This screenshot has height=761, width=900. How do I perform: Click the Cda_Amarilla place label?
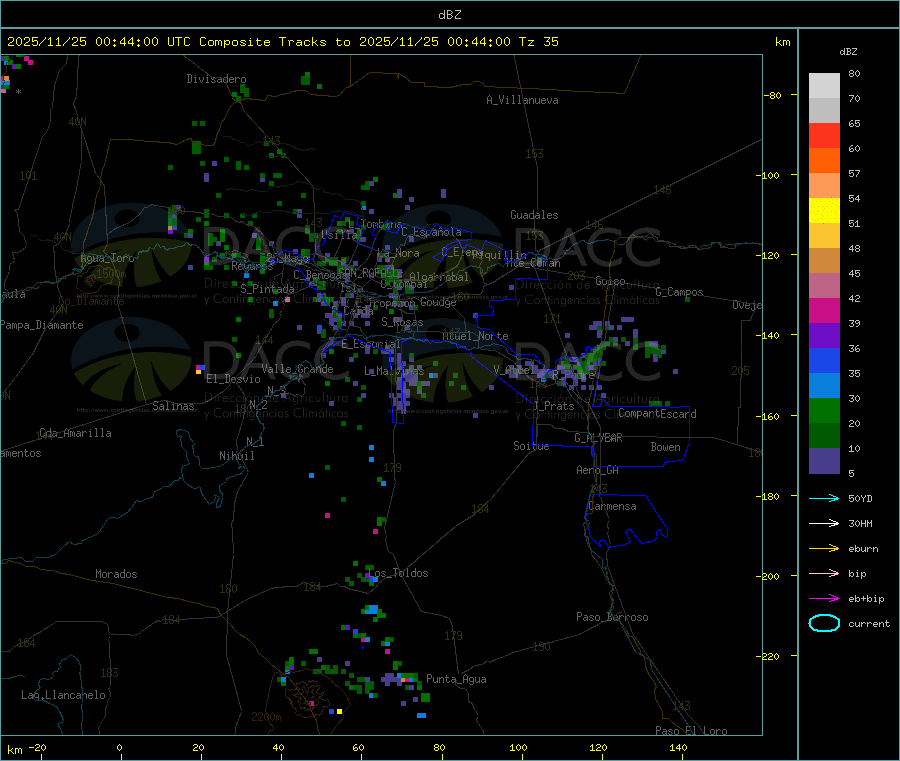75,433
